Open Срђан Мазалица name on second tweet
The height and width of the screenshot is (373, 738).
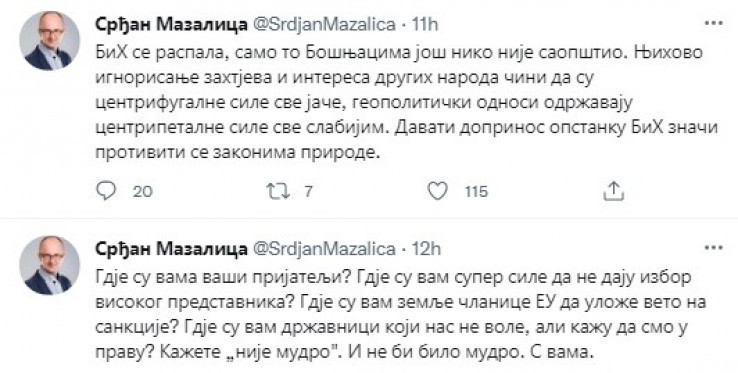(171, 249)
